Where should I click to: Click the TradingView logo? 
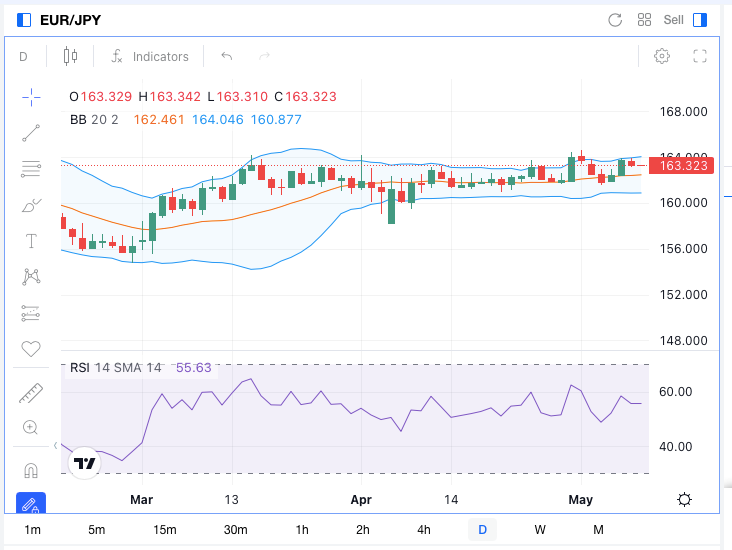point(84,463)
